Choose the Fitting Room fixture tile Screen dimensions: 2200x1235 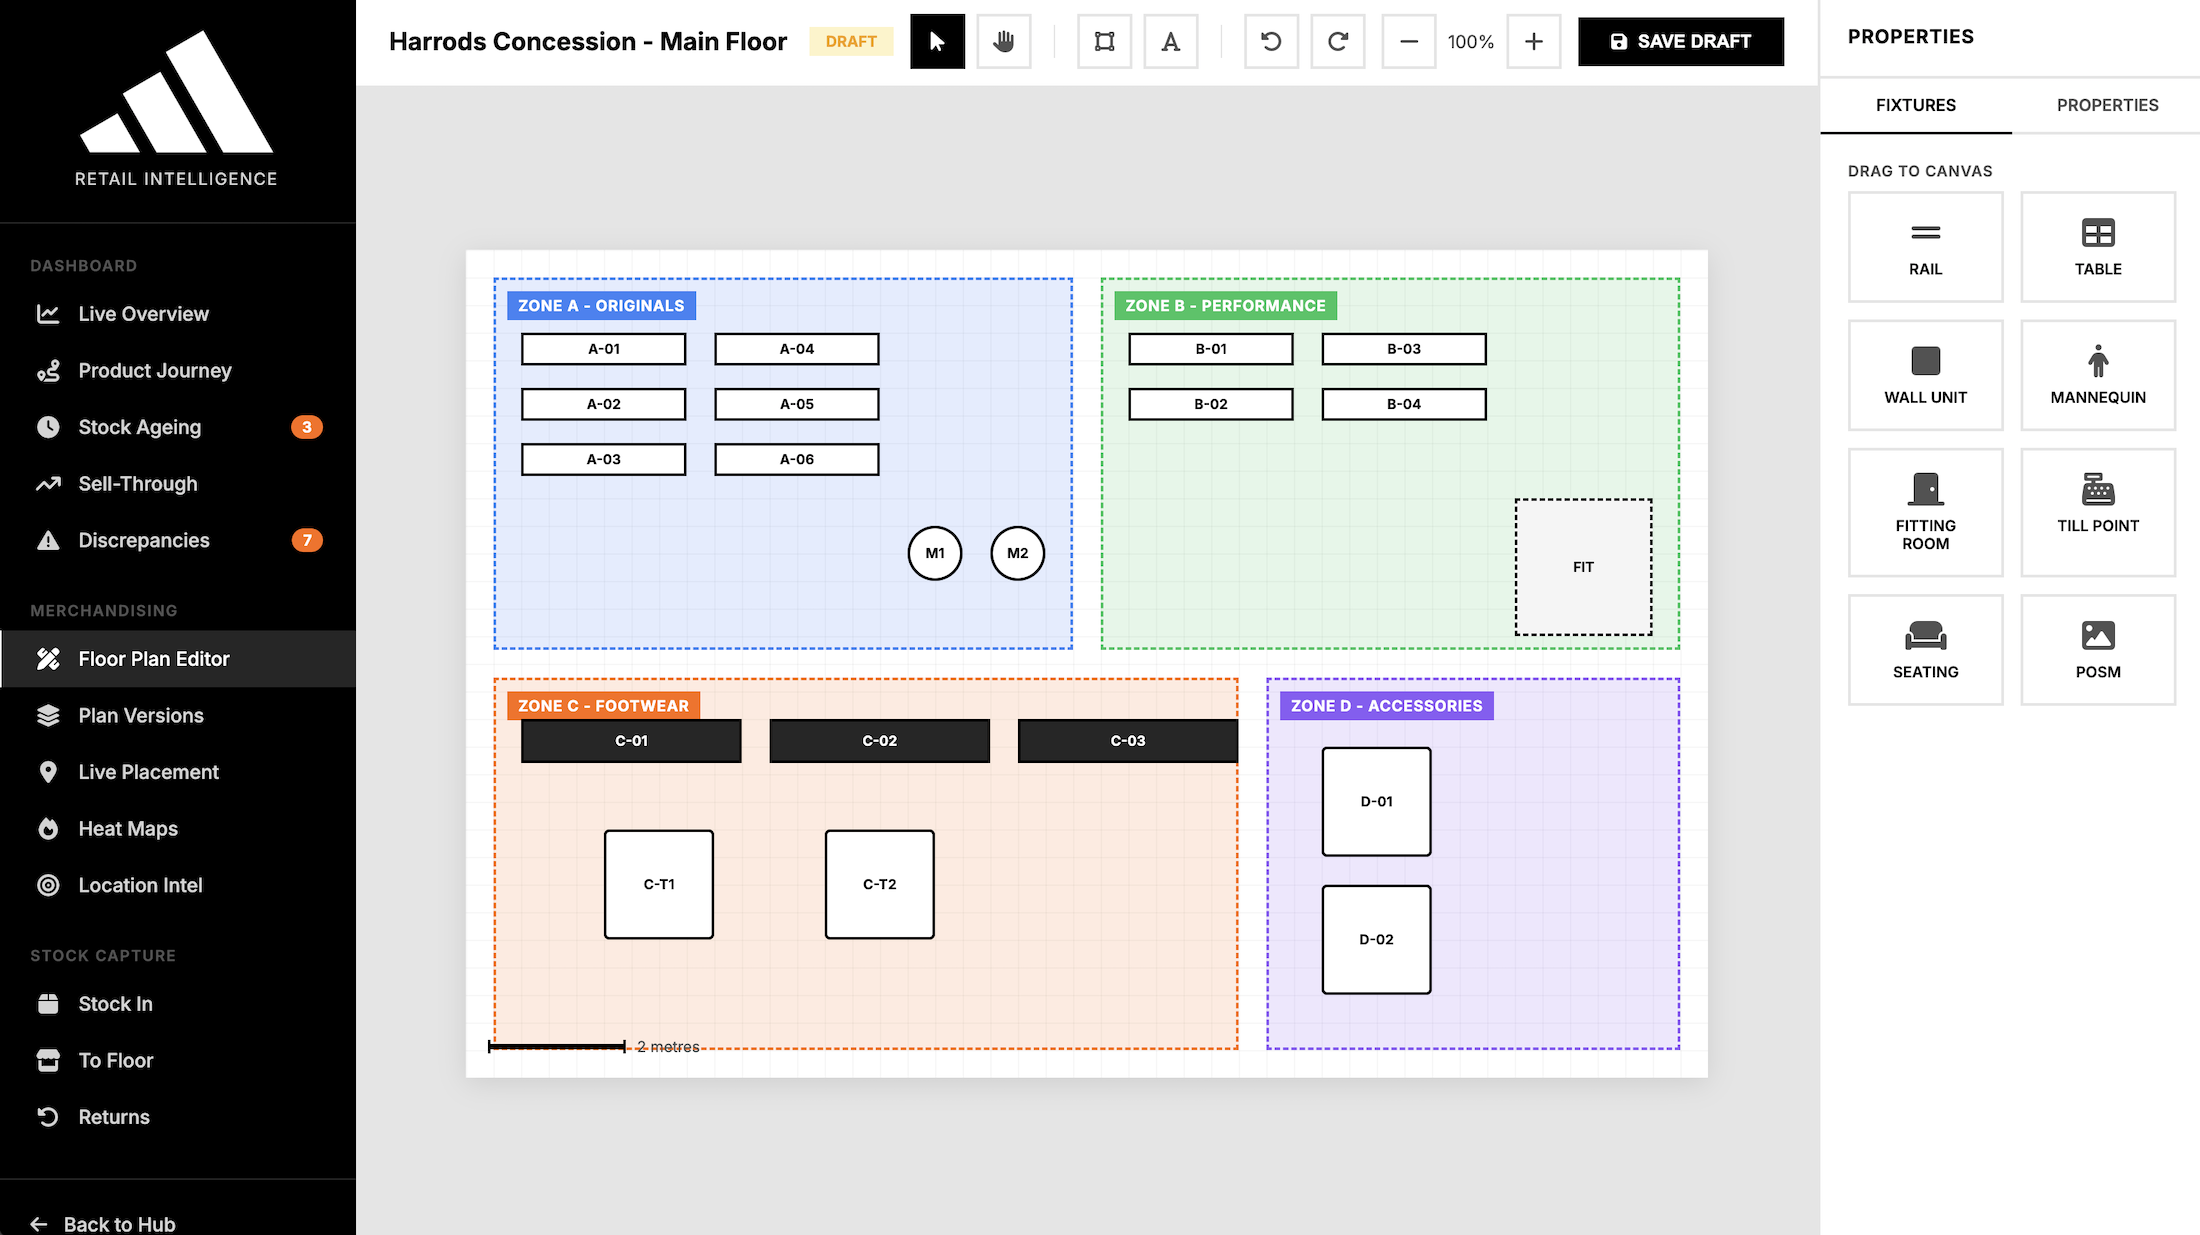coord(1925,512)
